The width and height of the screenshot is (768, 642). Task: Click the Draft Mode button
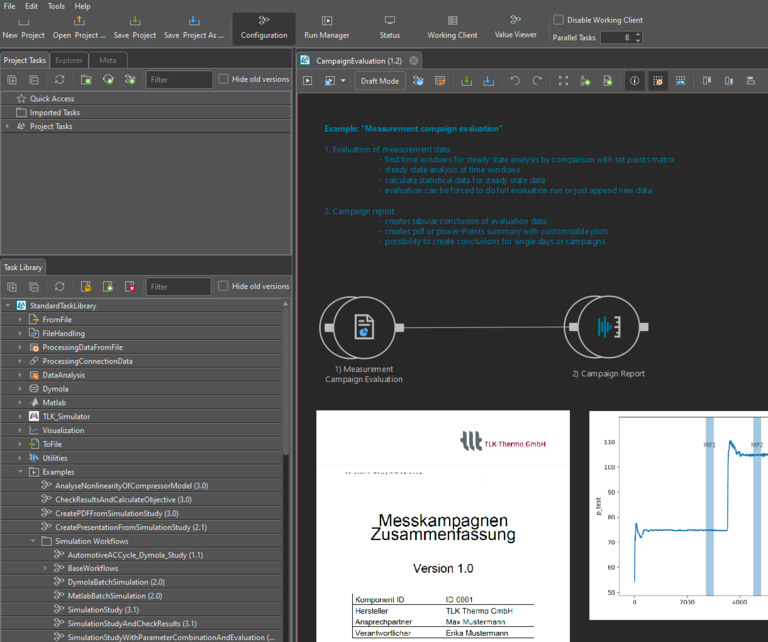(379, 81)
